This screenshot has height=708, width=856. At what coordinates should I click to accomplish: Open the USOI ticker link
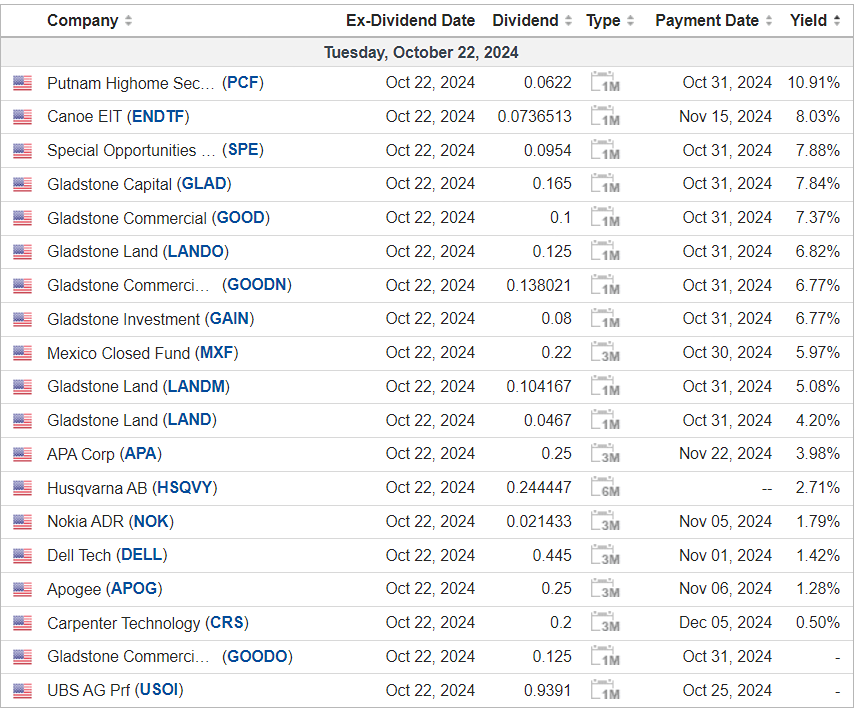point(159,690)
